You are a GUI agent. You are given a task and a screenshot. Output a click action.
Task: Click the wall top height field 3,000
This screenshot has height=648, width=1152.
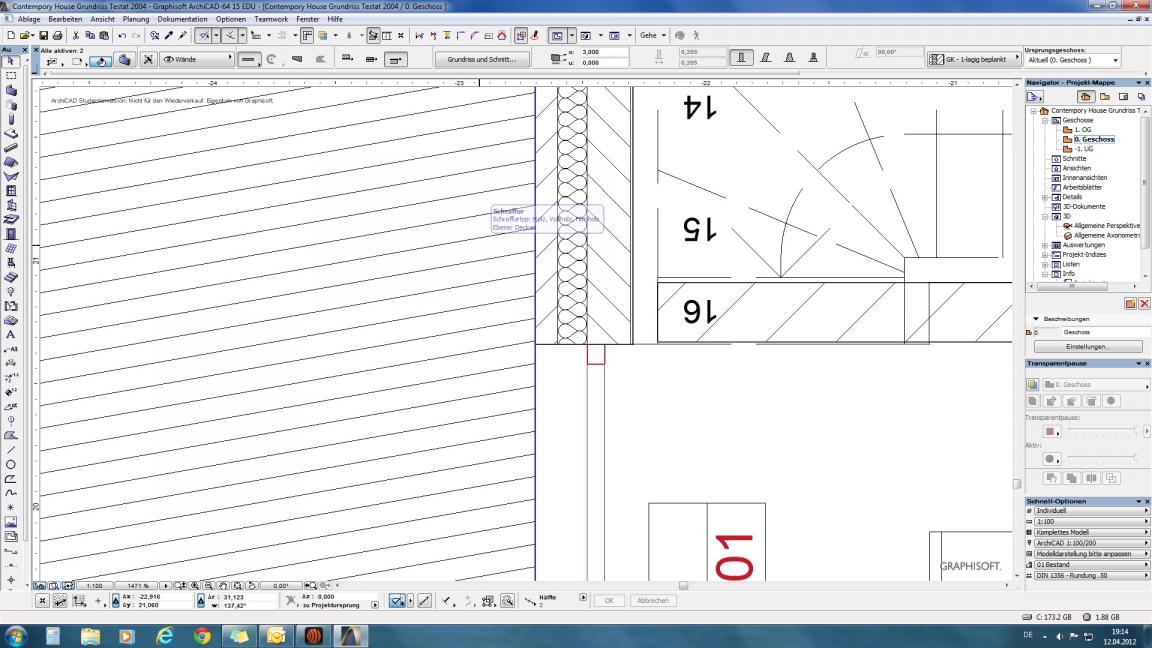tap(604, 52)
